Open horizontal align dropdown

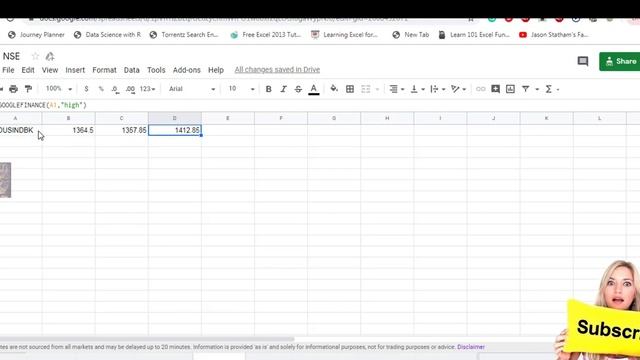[x=396, y=89]
